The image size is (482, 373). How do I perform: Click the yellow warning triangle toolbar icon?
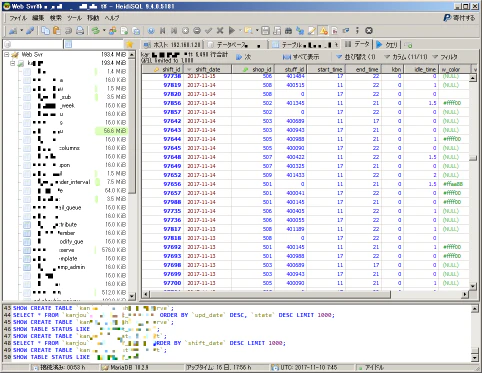coord(323,31)
